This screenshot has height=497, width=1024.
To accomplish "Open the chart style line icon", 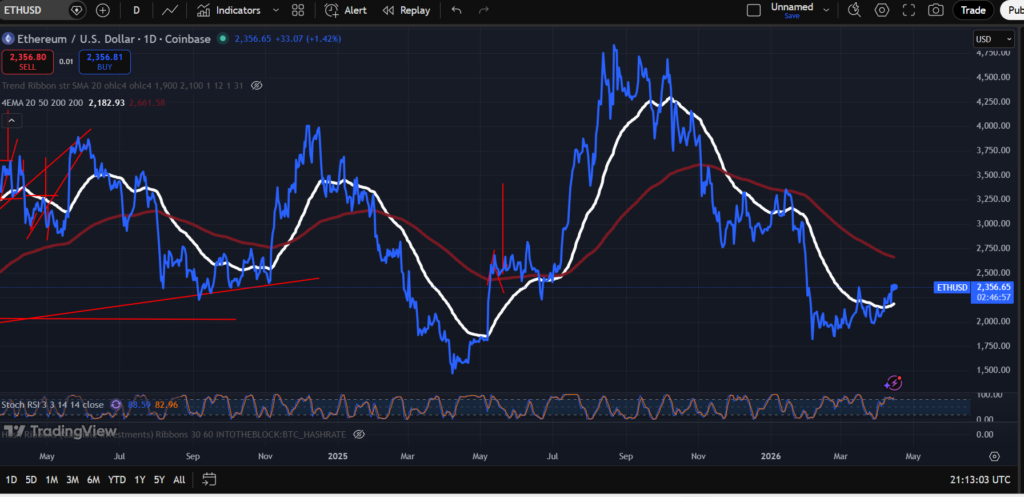I will tap(171, 10).
